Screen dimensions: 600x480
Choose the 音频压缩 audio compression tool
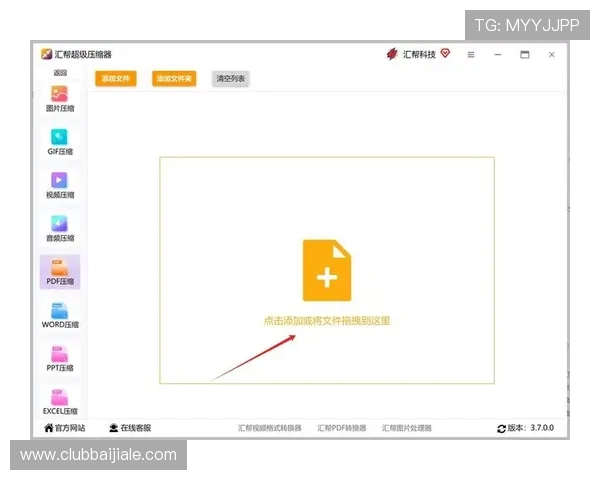60,229
